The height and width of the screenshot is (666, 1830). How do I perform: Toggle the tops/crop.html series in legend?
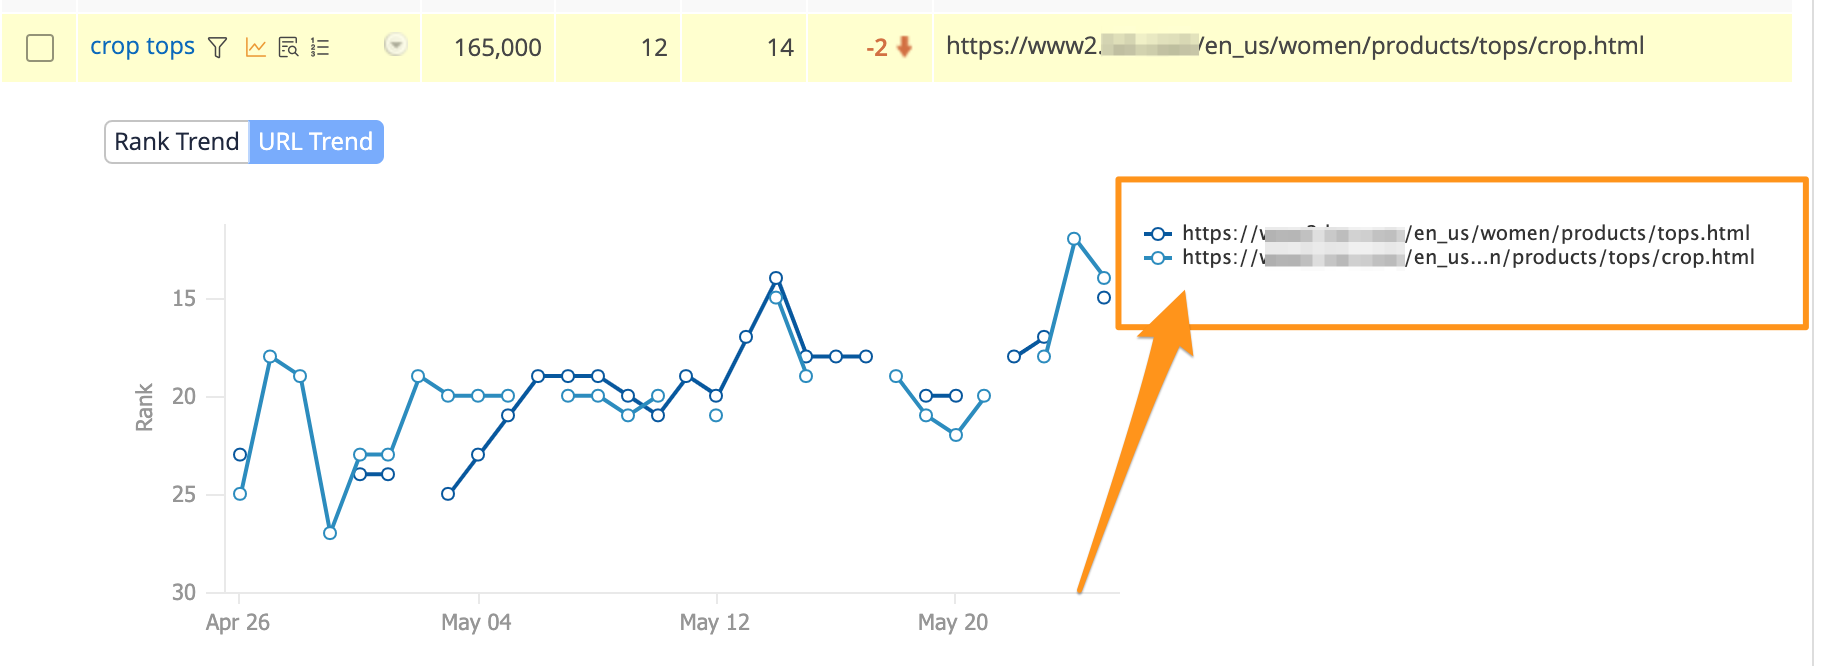click(1449, 257)
